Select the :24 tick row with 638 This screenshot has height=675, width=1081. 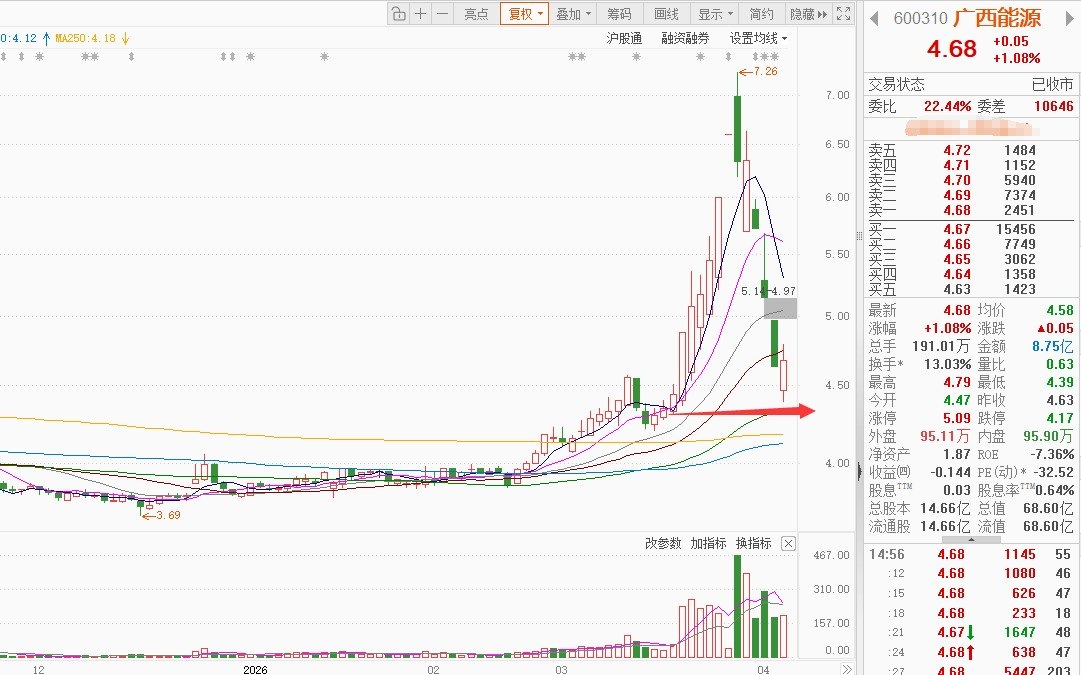[970, 652]
